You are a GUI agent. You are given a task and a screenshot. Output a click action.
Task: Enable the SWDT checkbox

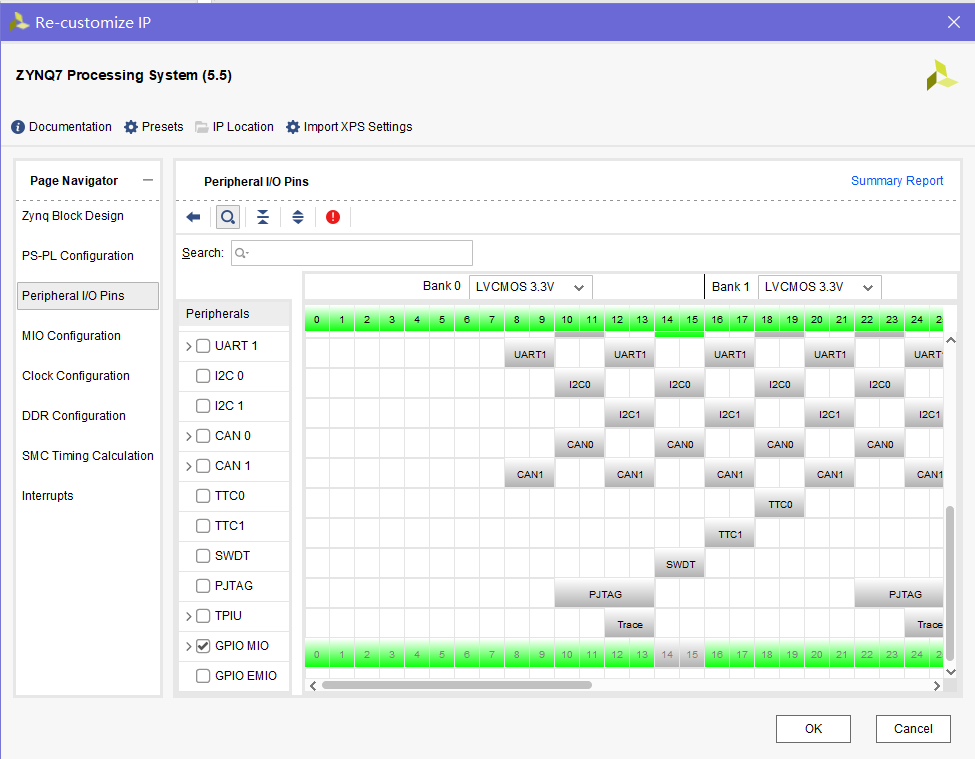(x=203, y=556)
